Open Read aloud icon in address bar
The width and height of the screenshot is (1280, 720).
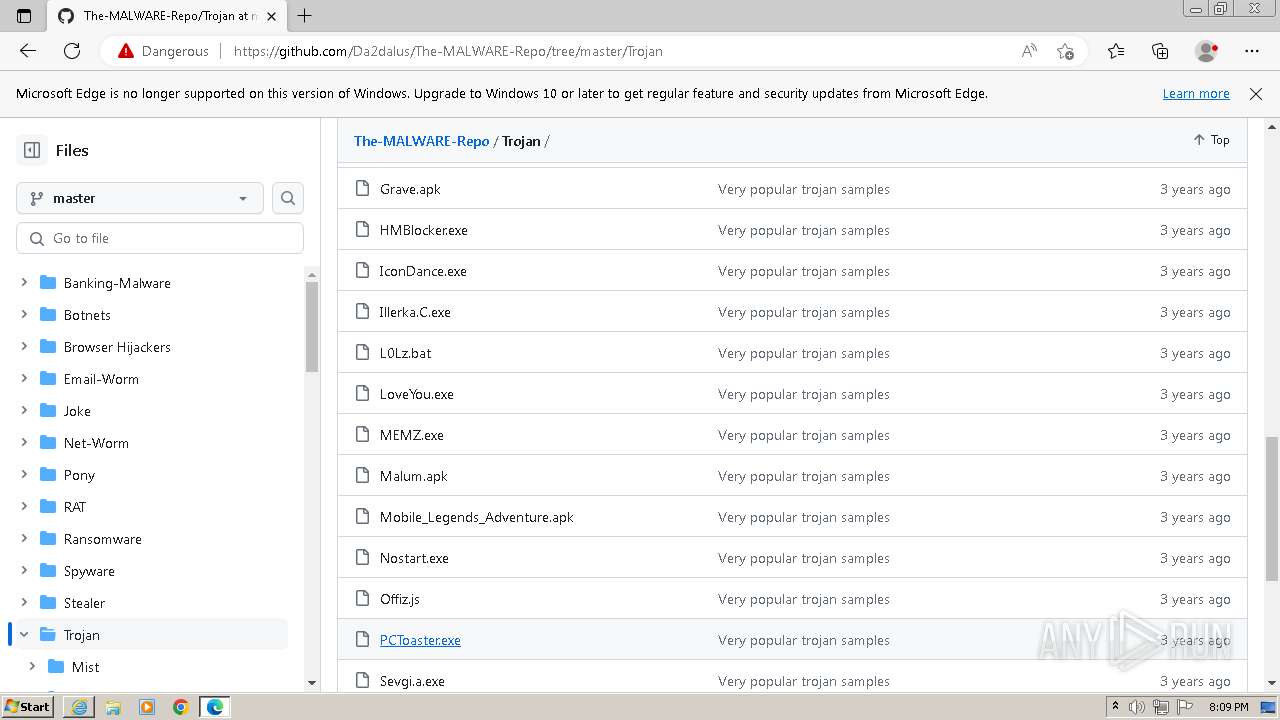[1029, 51]
